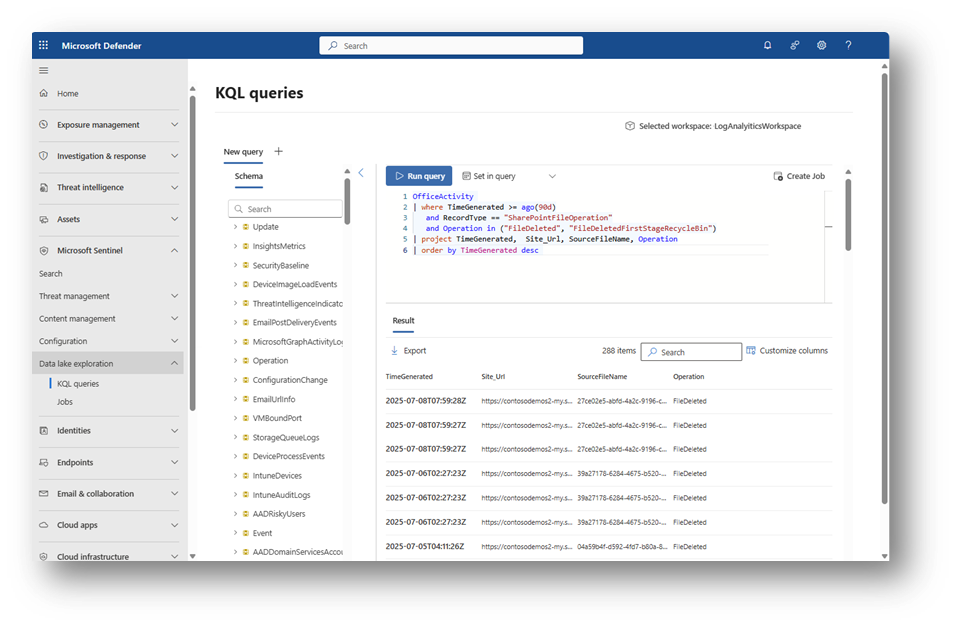This screenshot has width=955, height=626.
Task: Select the Schema tab
Action: (x=248, y=176)
